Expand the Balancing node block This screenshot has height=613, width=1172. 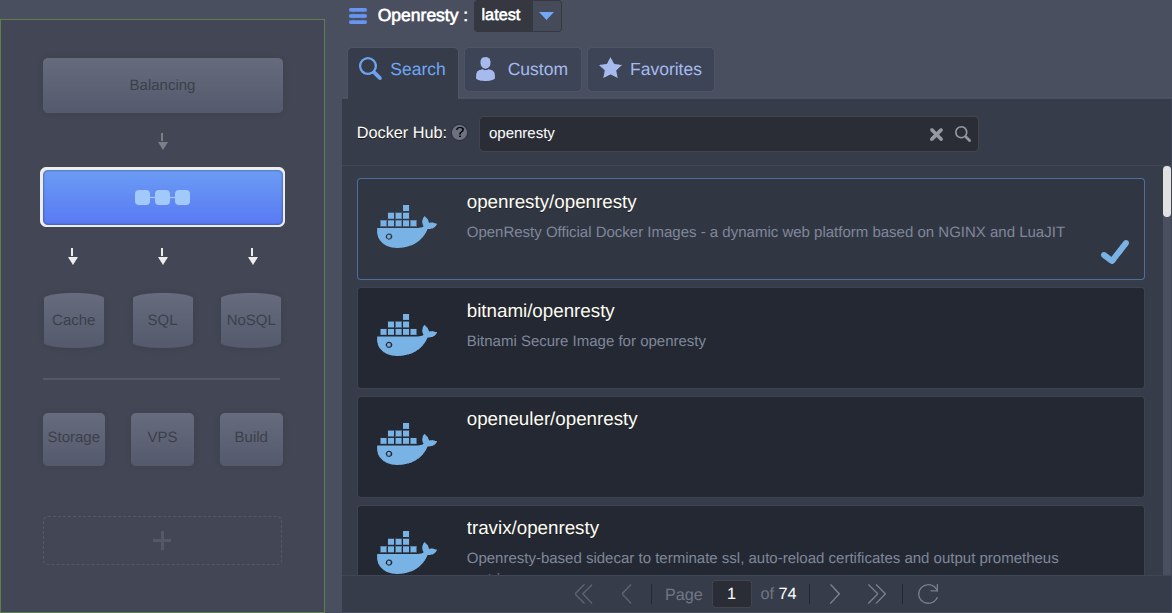[162, 85]
